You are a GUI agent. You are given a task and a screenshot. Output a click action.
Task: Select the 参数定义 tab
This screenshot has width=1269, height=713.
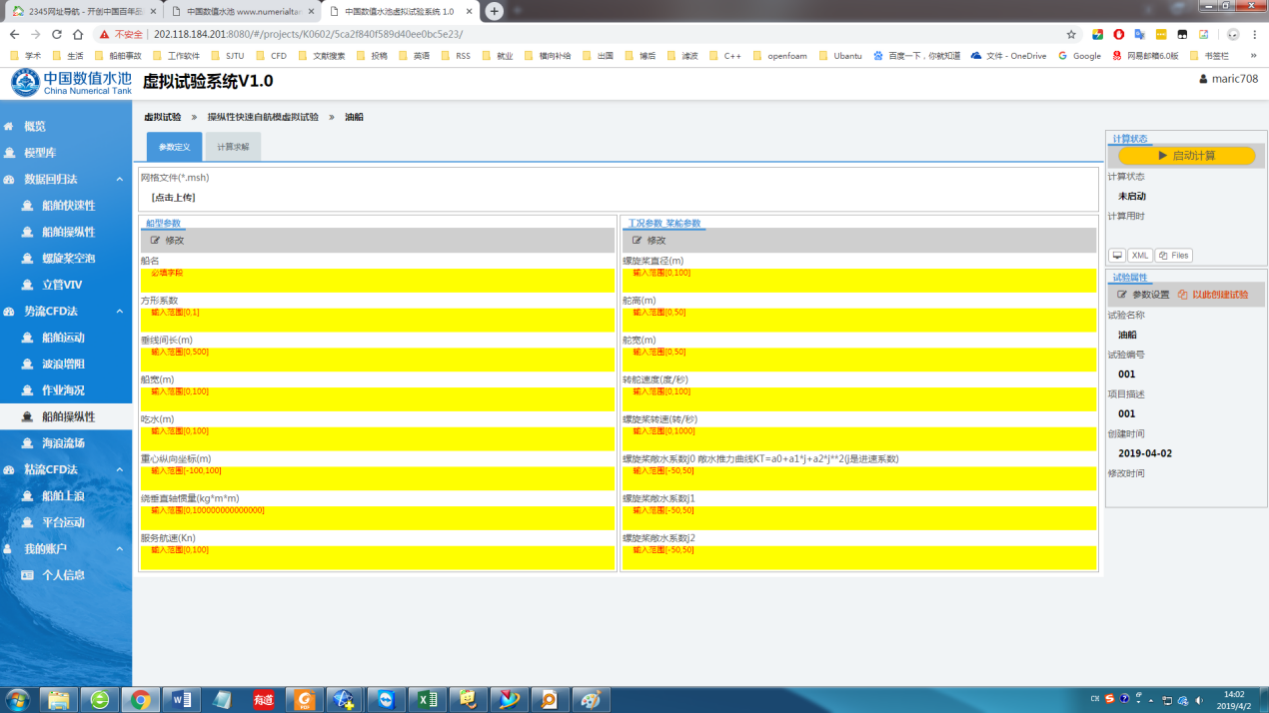(174, 147)
